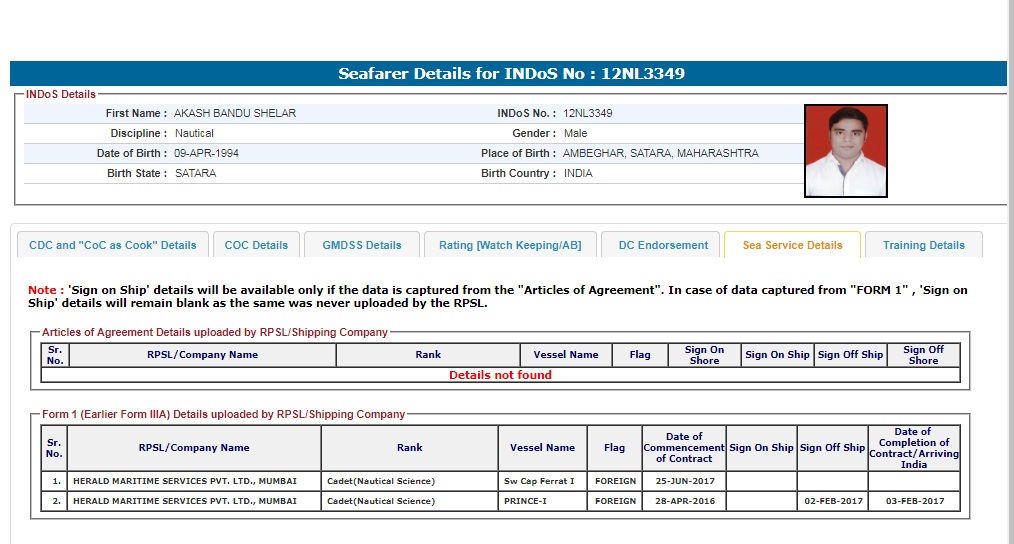Select the Rating [Watch Keeping/AB] tab
The image size is (1014, 544).
point(510,245)
